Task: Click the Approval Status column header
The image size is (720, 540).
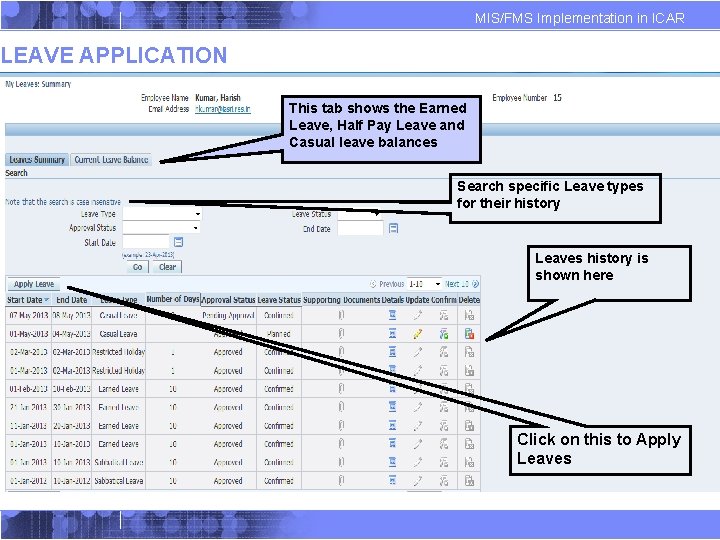Action: click(228, 300)
